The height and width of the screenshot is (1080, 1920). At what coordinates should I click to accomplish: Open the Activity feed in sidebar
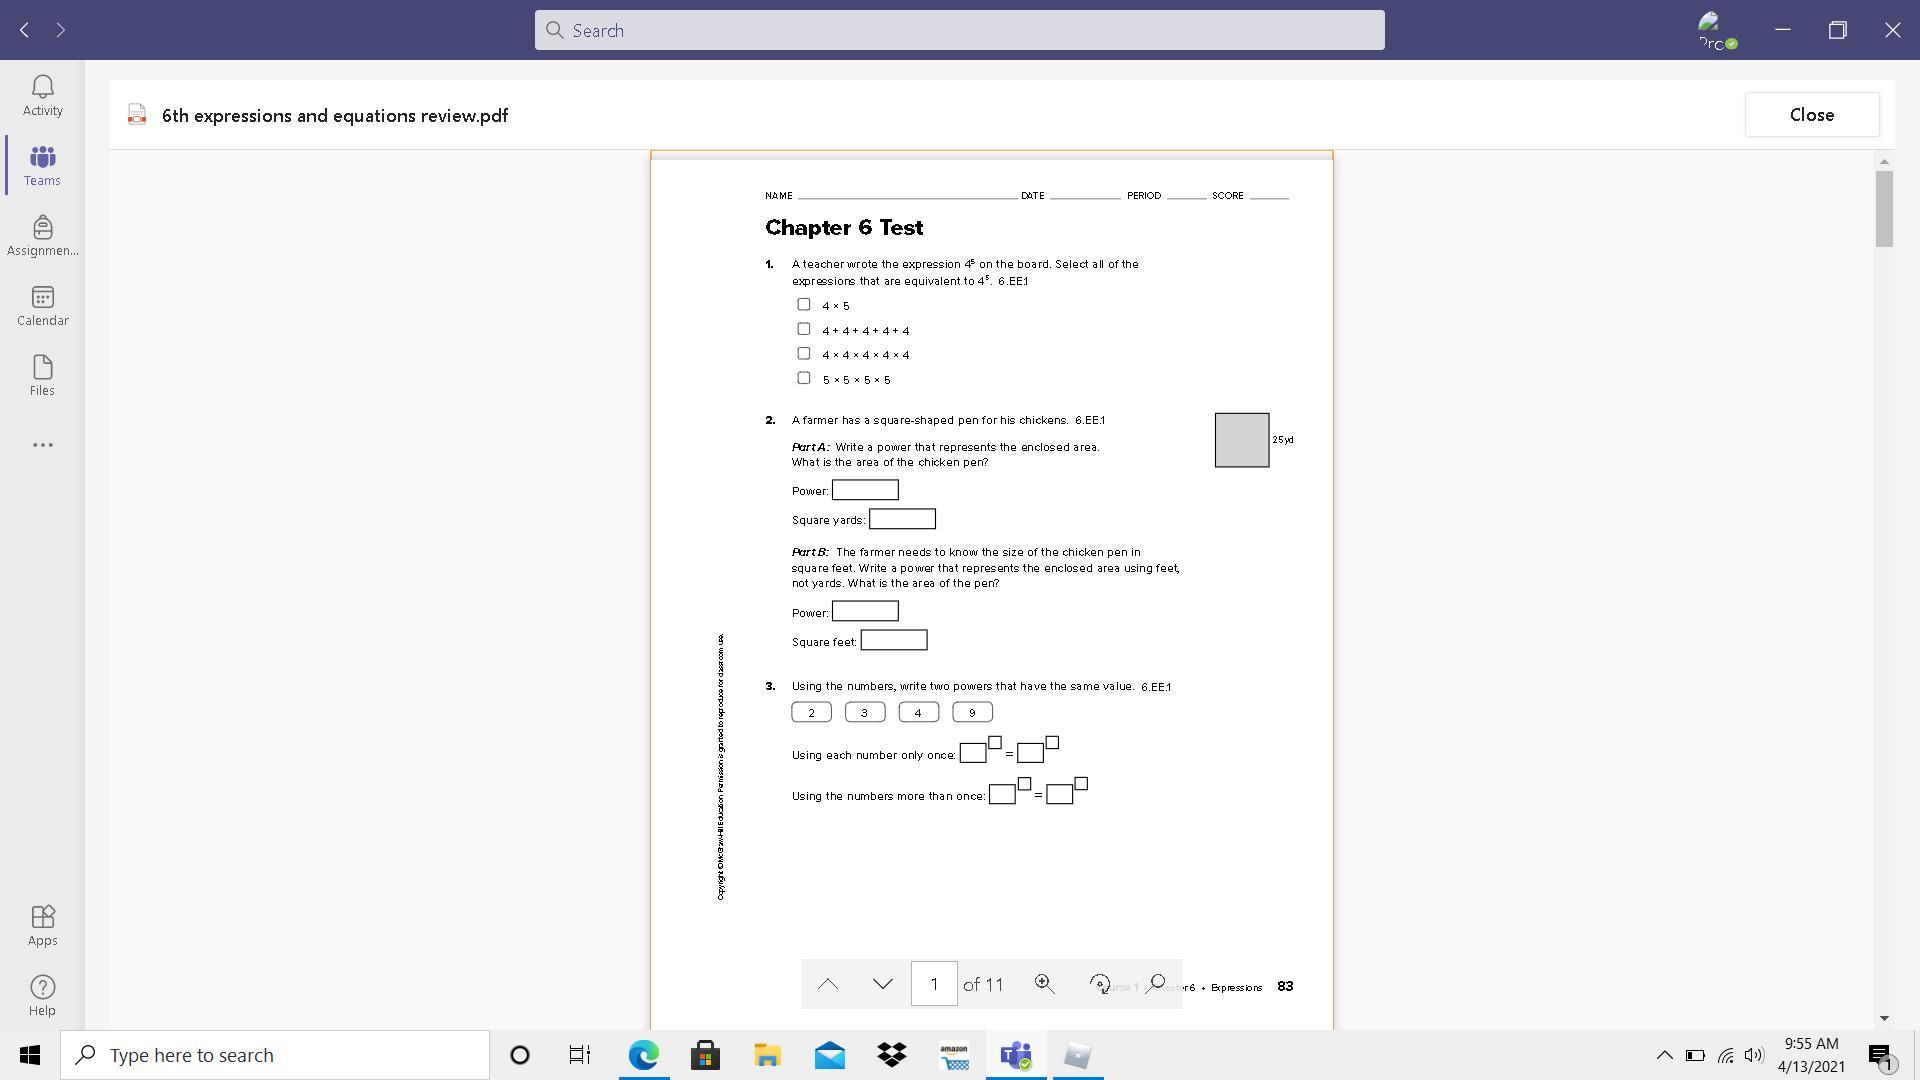[x=42, y=96]
